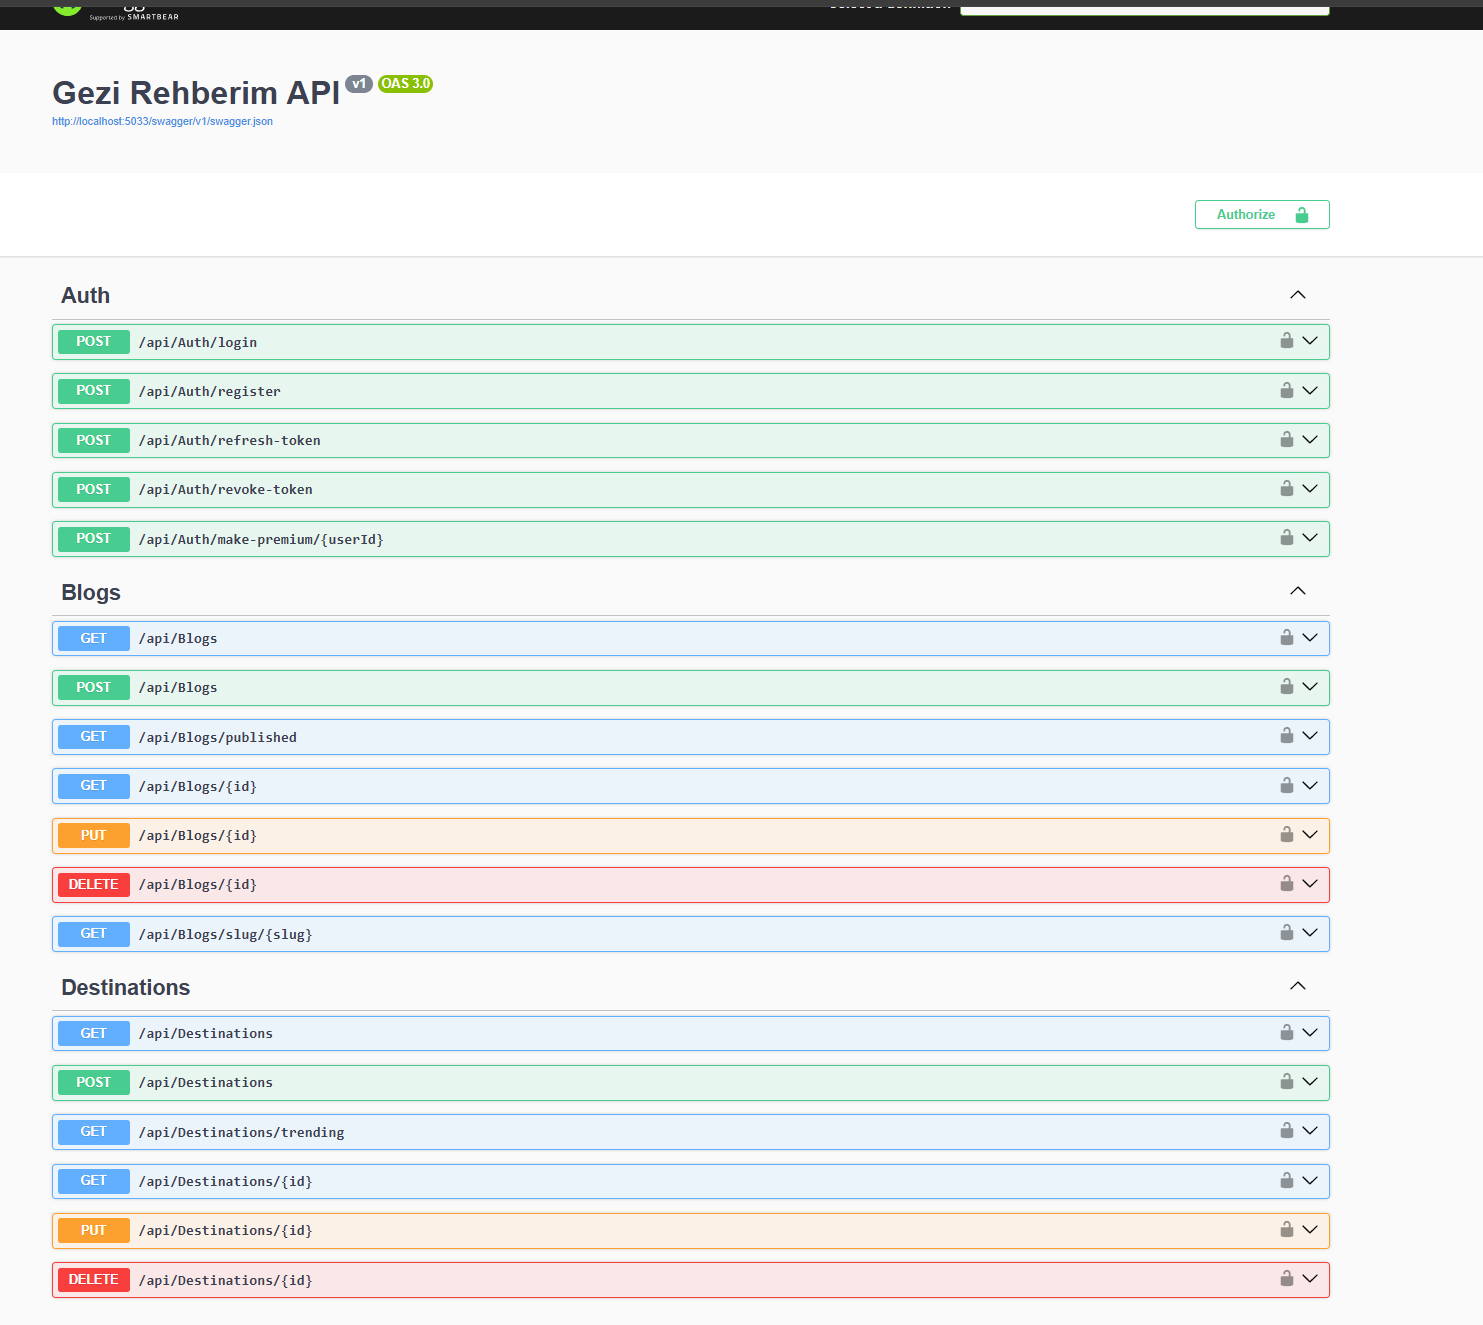The width and height of the screenshot is (1483, 1325).
Task: Collapse the Blogs section chevron
Action: pos(1298,591)
